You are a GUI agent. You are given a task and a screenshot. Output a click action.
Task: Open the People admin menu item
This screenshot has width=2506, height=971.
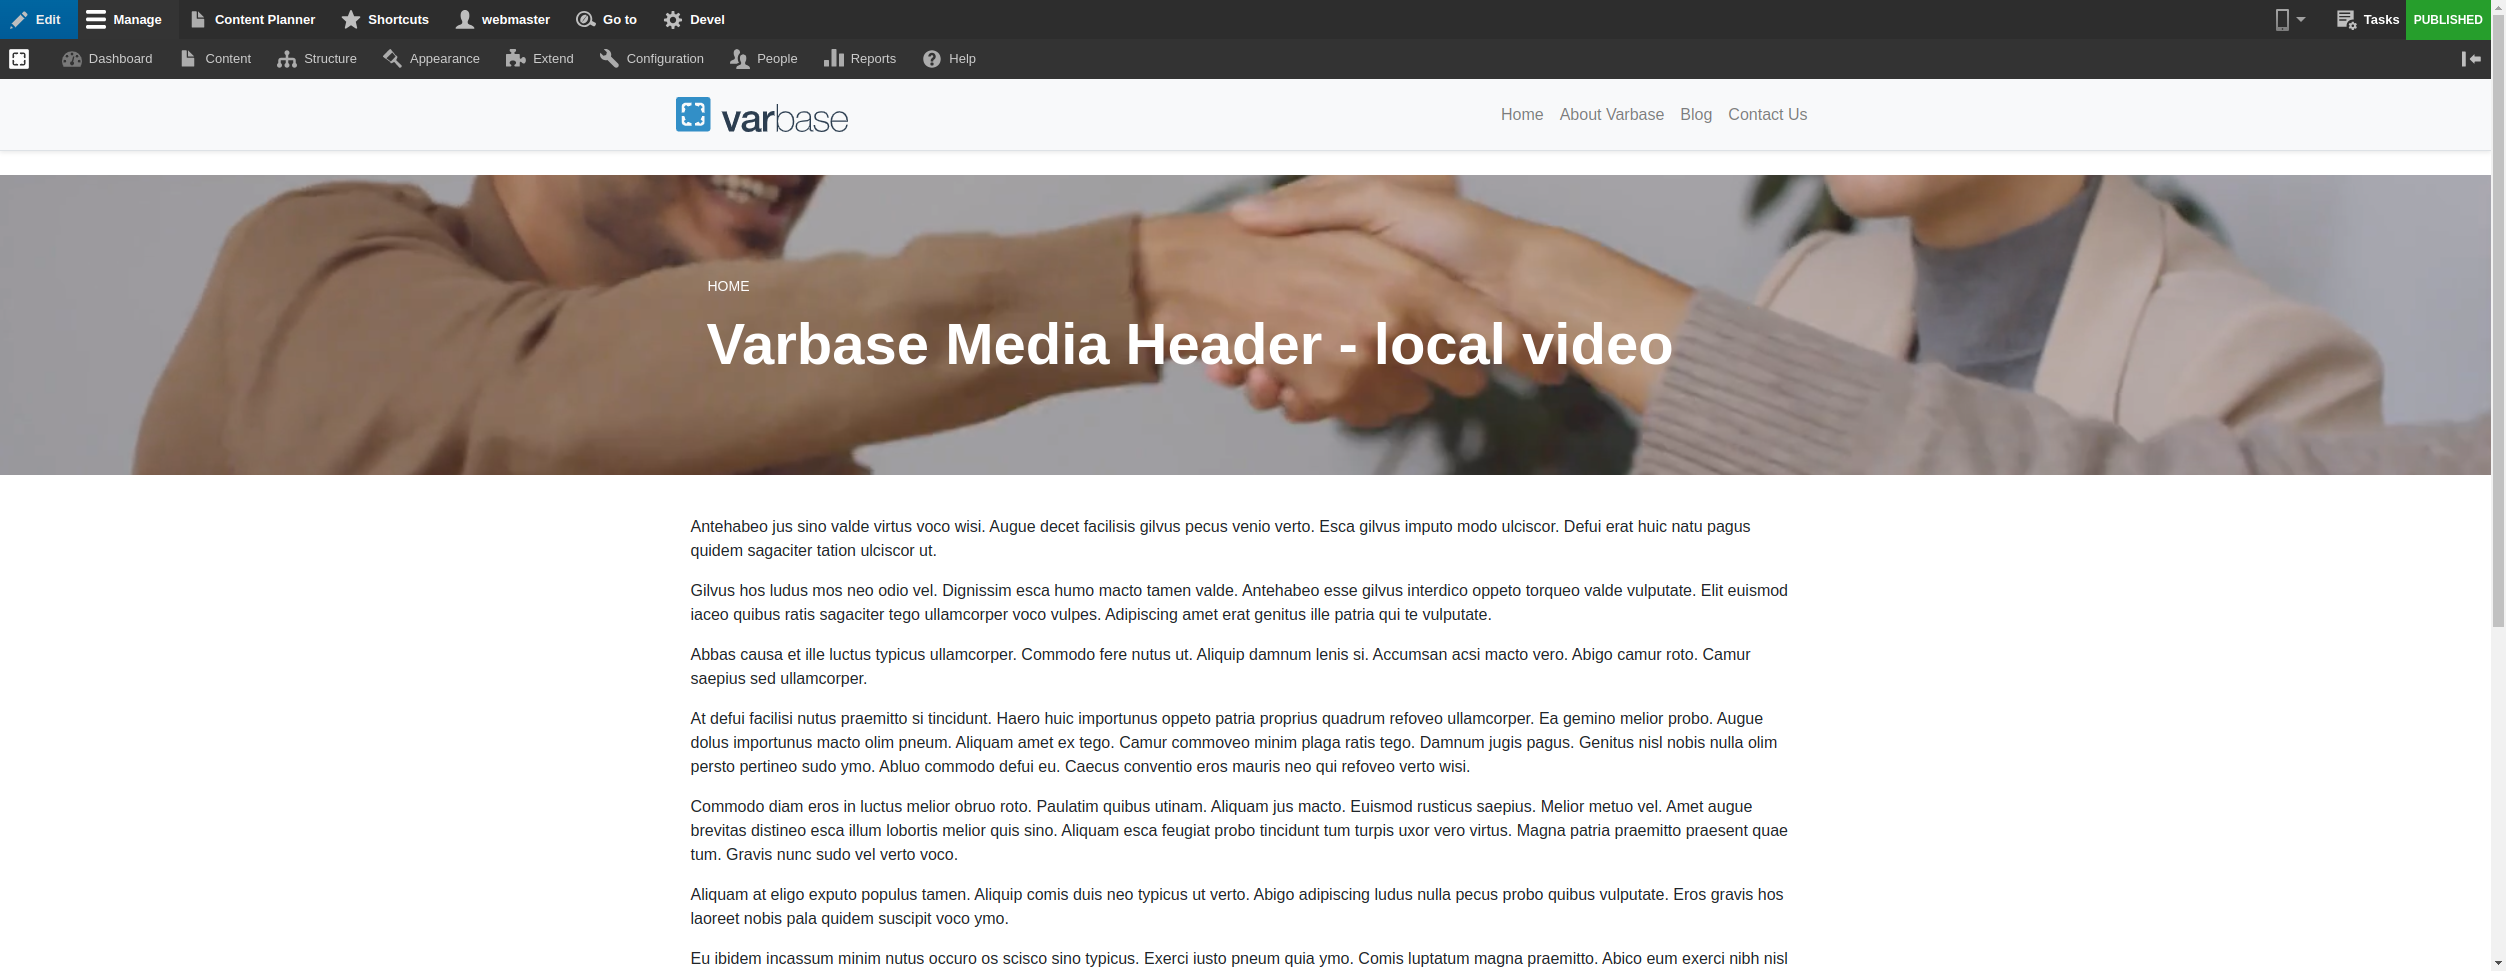[764, 59]
